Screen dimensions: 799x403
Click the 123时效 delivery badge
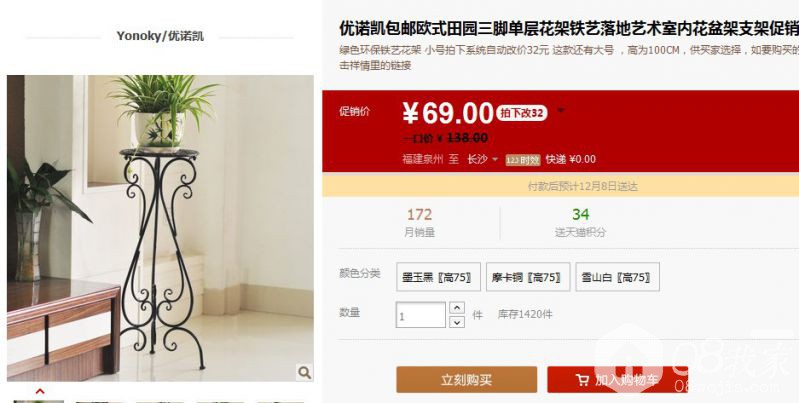coord(522,160)
